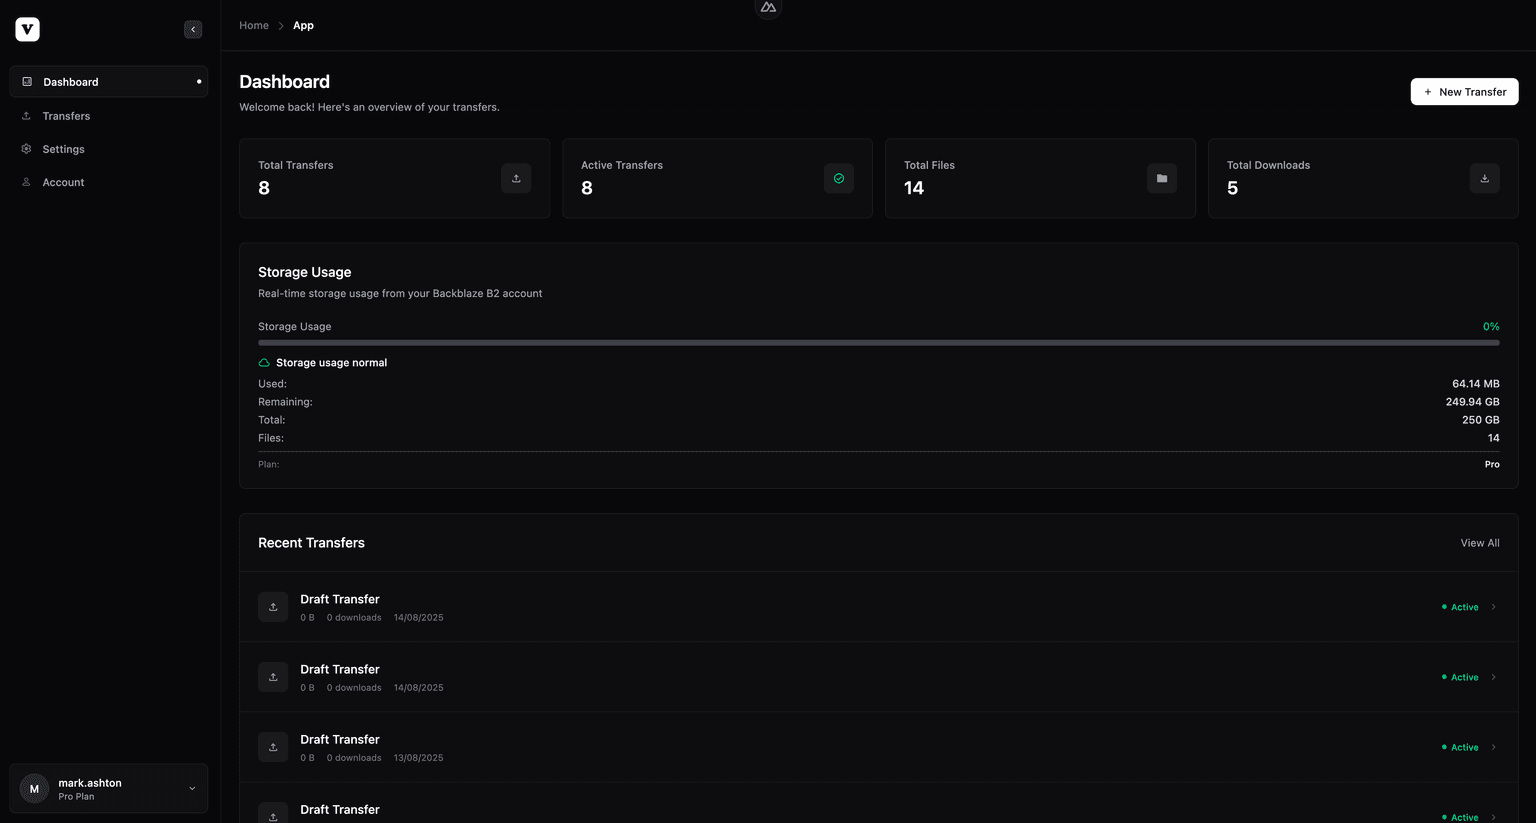Select Dashboard in the sidebar

(x=70, y=81)
